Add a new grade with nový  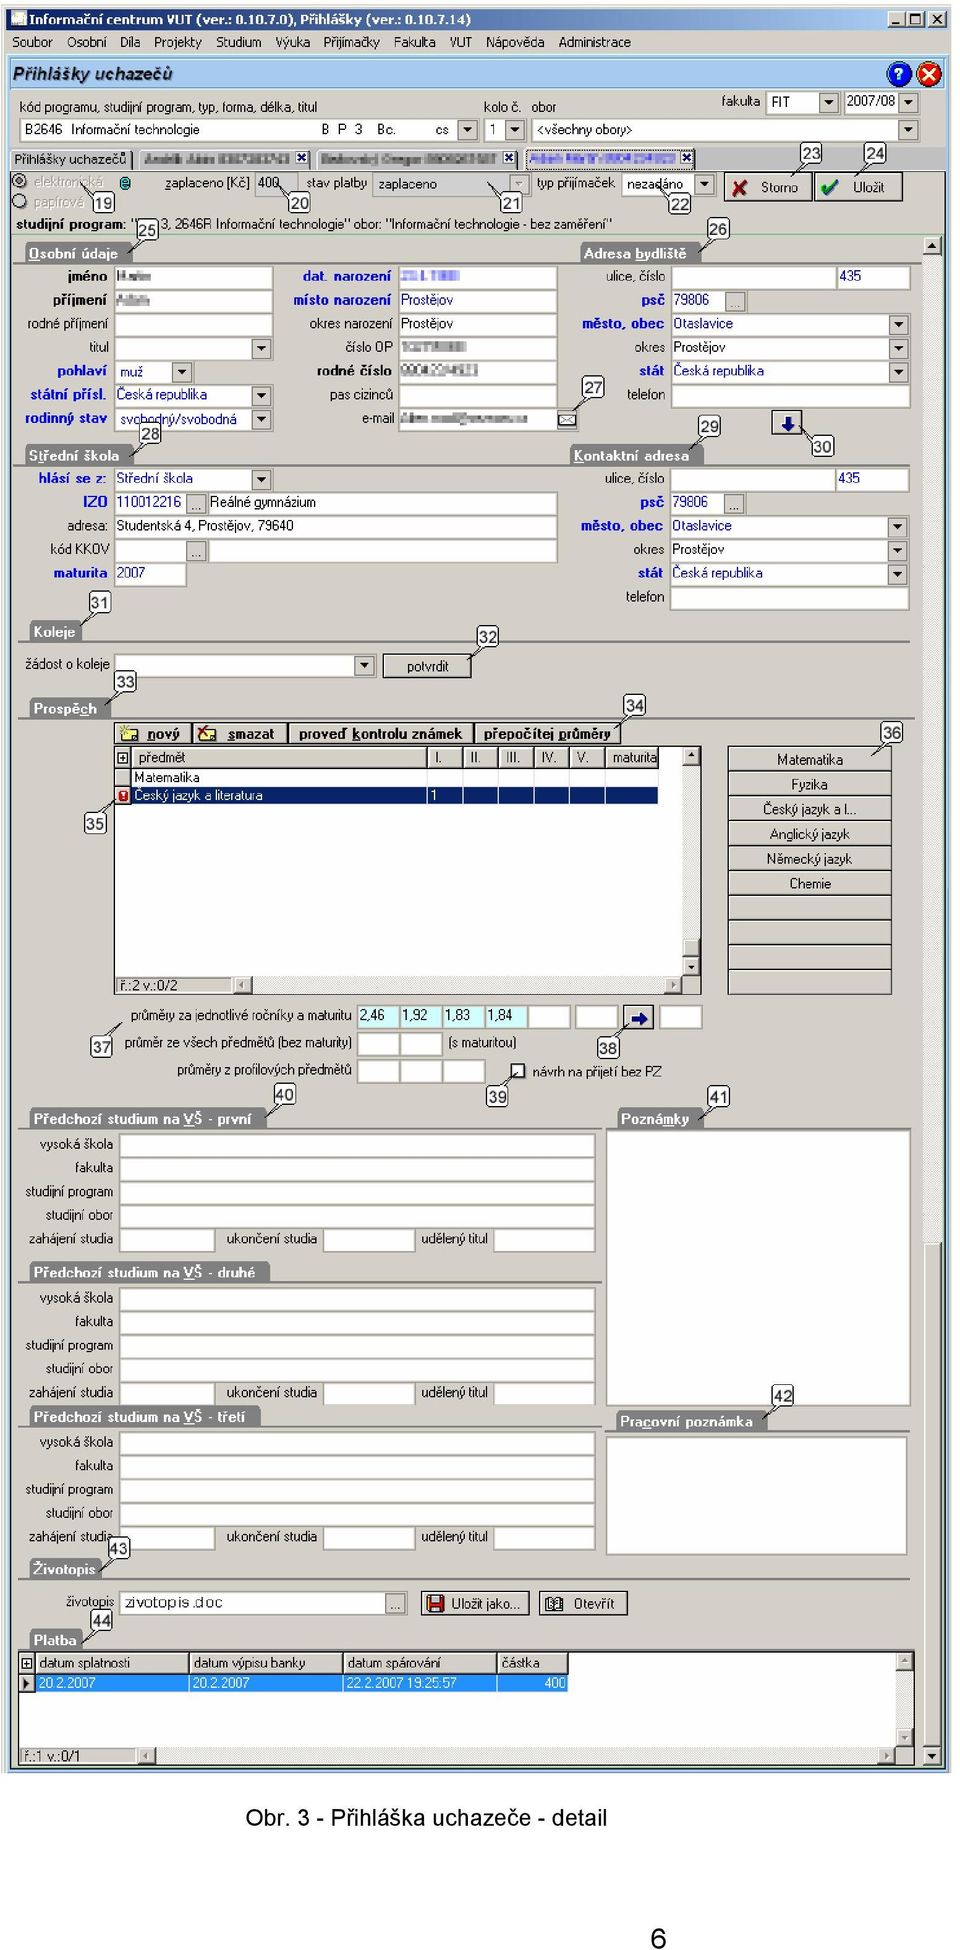tap(153, 734)
